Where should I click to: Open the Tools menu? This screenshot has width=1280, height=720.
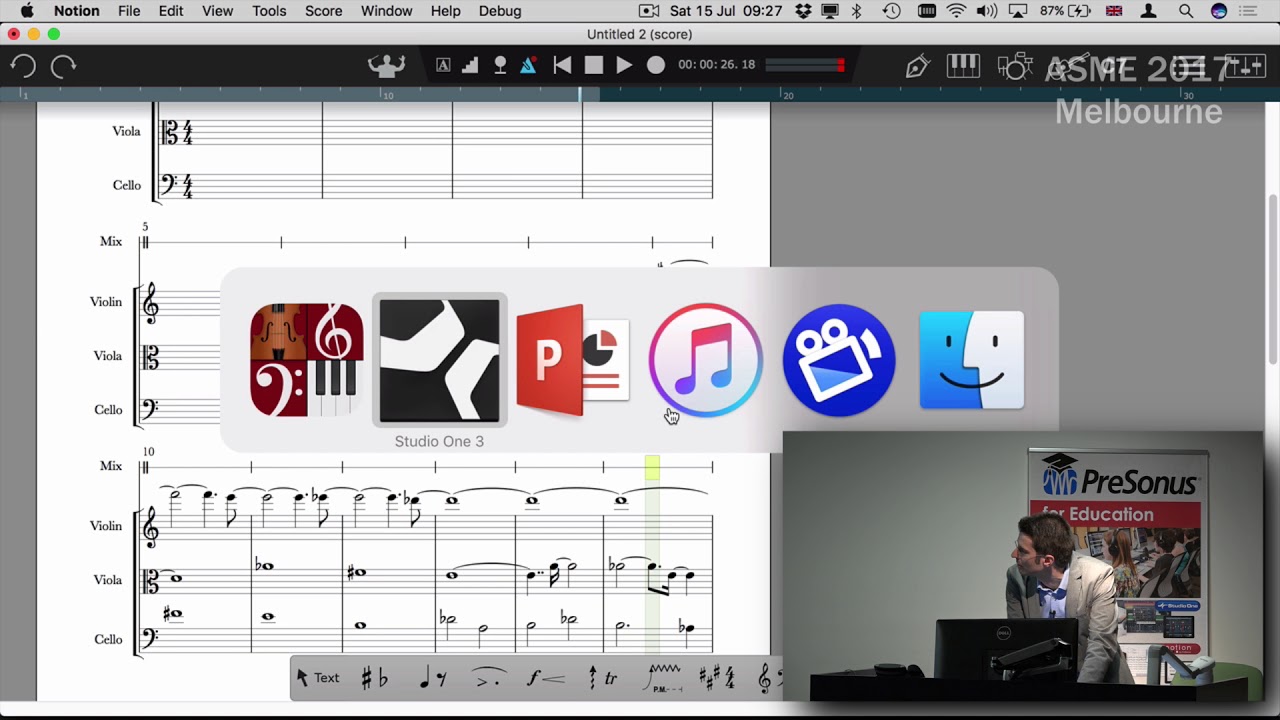[269, 11]
